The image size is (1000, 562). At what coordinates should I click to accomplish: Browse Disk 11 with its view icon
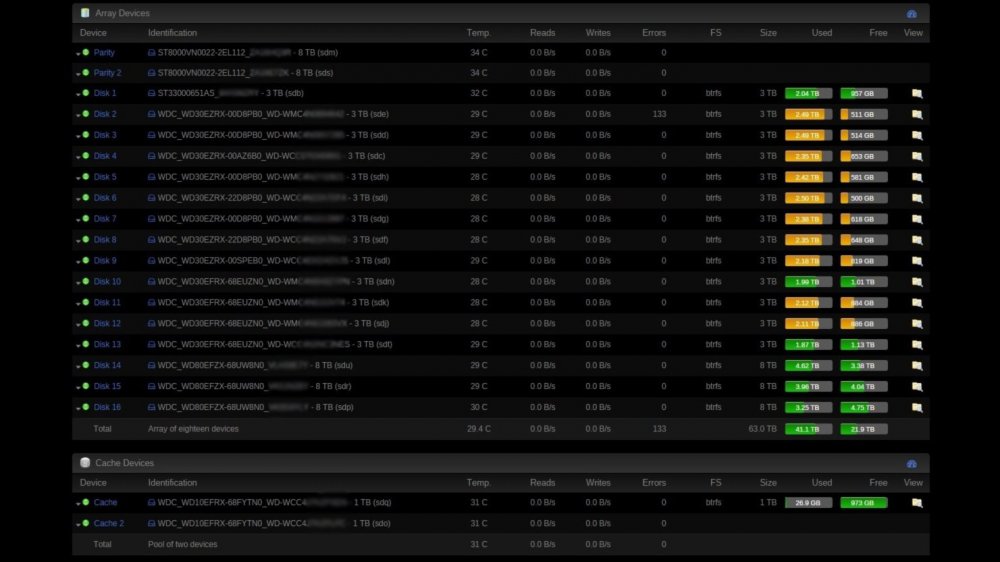[916, 303]
